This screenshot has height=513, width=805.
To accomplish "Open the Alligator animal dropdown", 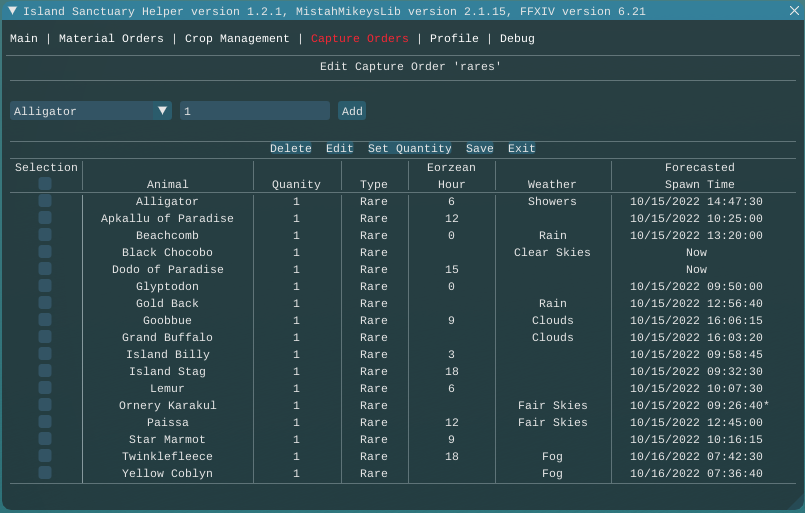I will 91,111.
